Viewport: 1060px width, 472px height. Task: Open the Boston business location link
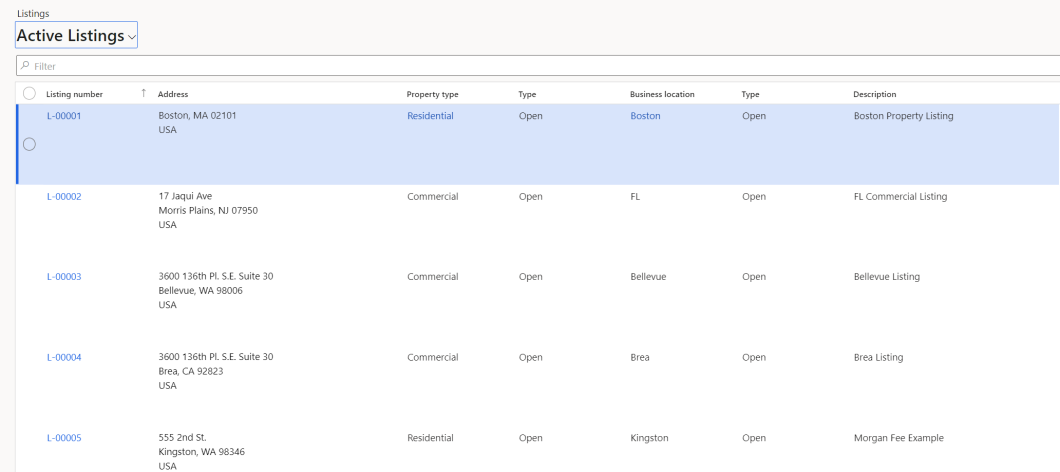[645, 116]
